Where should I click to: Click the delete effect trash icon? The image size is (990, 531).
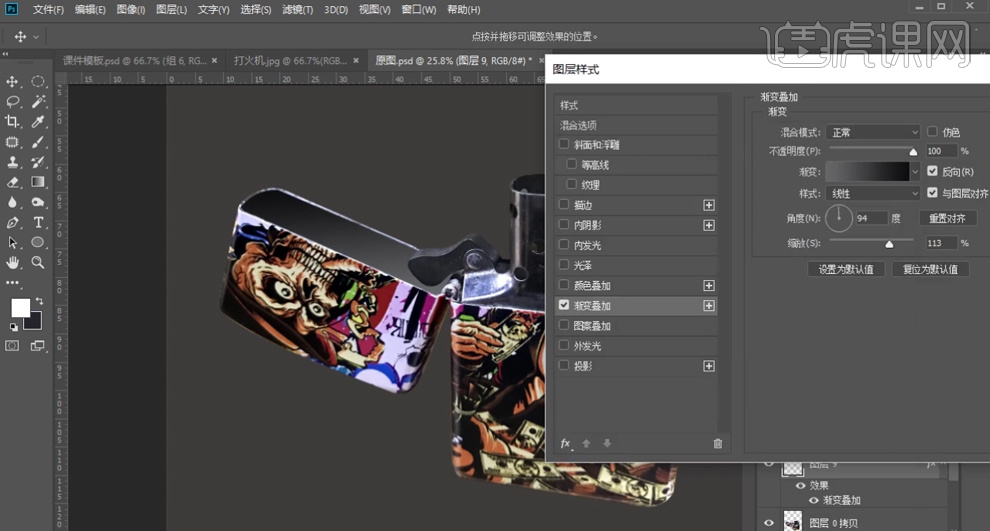click(717, 443)
